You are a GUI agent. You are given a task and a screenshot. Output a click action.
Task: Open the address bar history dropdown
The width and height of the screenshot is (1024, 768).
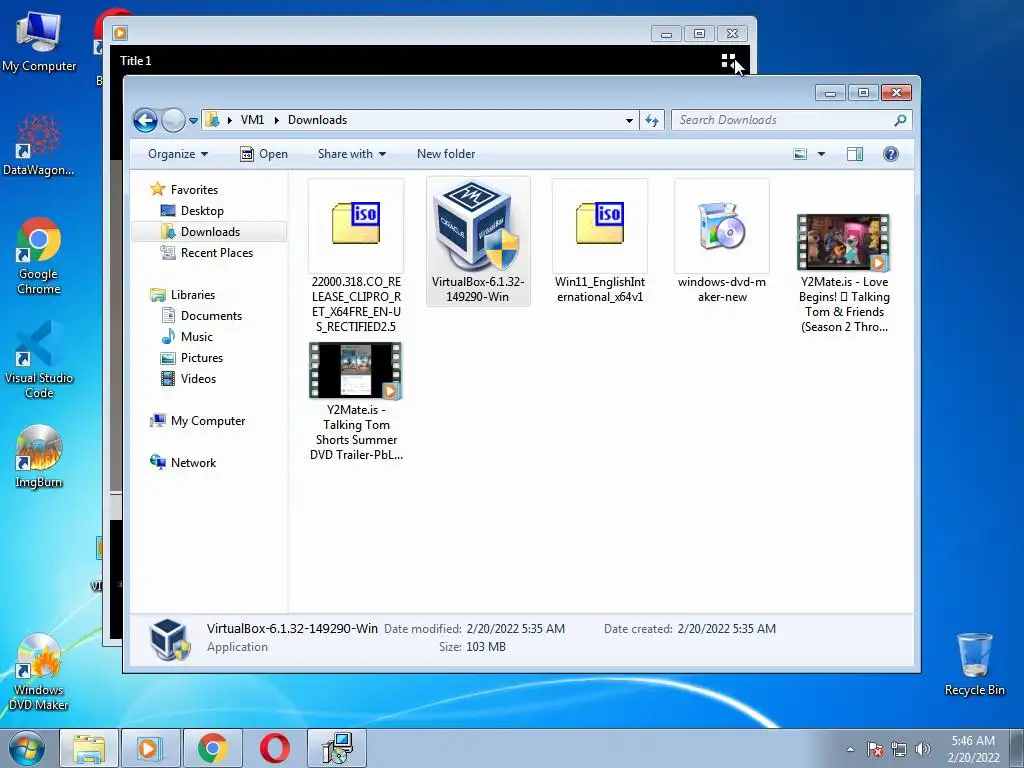click(x=629, y=120)
